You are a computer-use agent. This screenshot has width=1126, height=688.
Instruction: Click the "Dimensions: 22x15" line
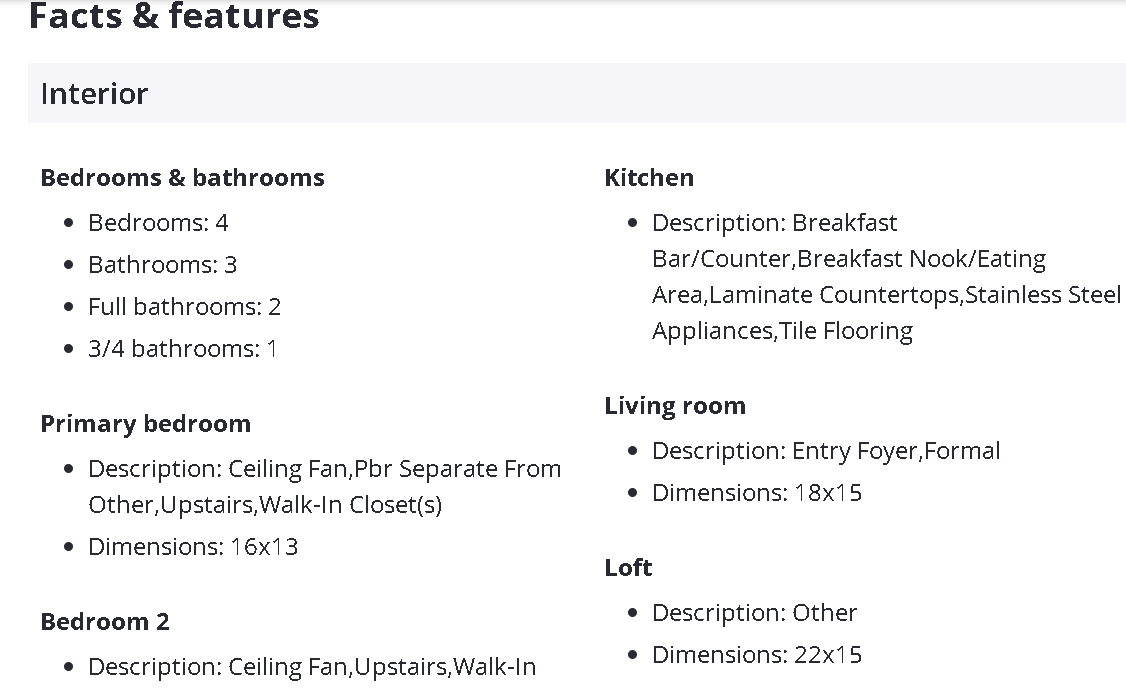click(757, 655)
